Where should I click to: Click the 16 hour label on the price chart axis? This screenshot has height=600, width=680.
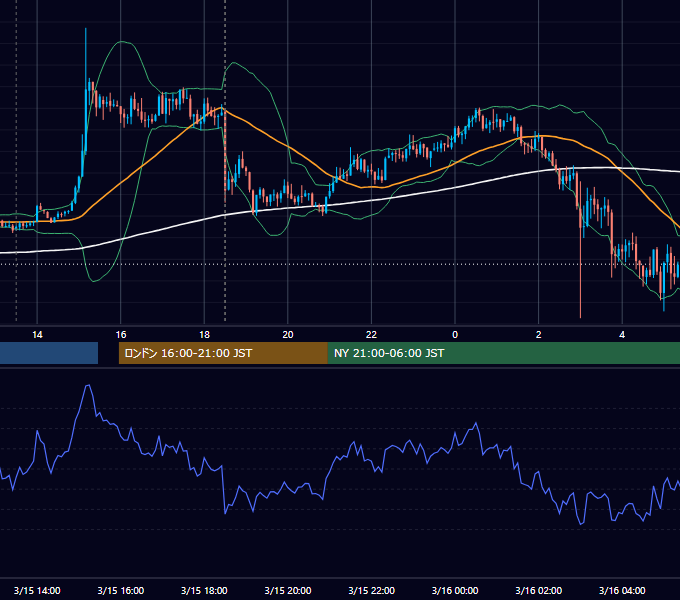(x=121, y=335)
